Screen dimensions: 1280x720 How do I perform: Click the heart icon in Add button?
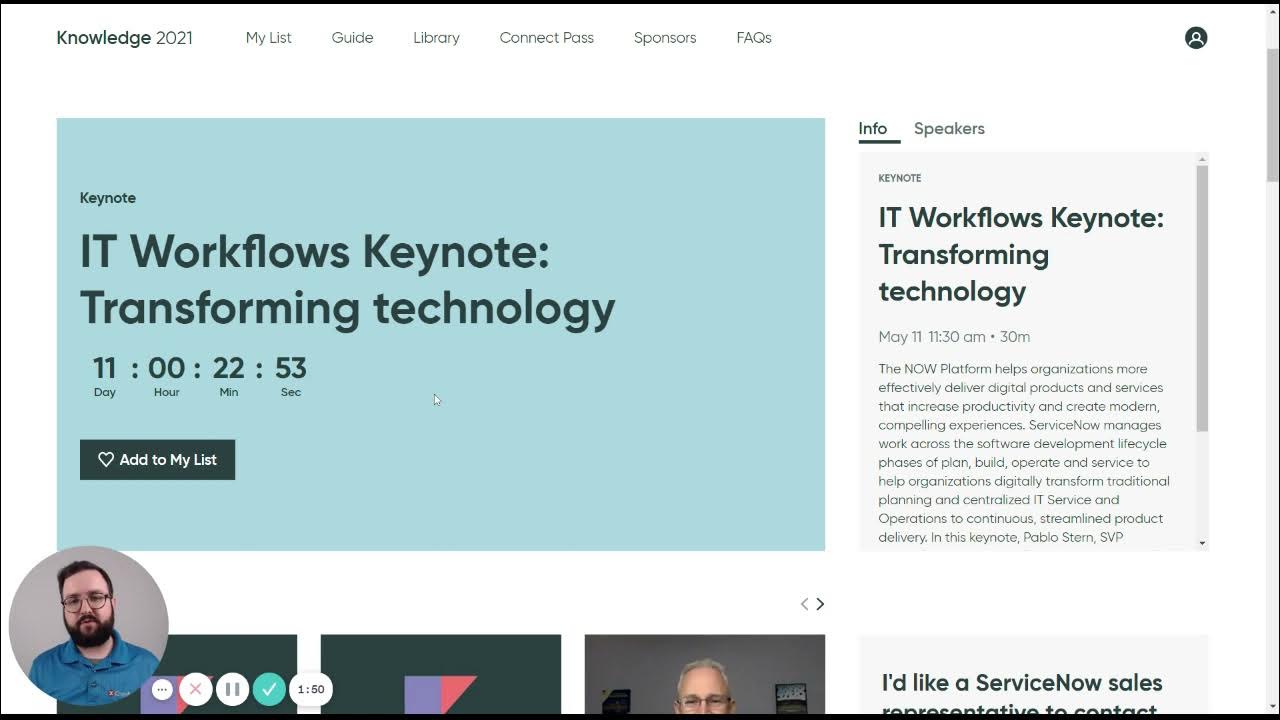coord(106,460)
